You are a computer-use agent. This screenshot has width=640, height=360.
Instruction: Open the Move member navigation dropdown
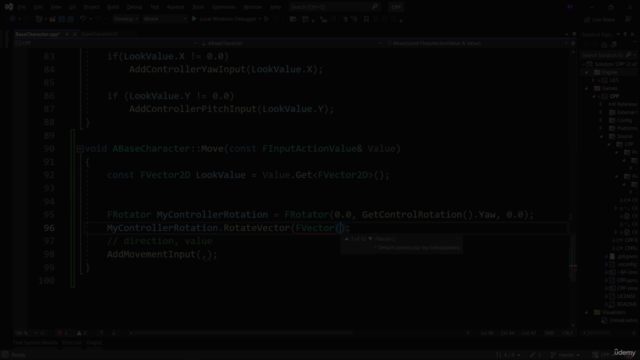point(476,43)
